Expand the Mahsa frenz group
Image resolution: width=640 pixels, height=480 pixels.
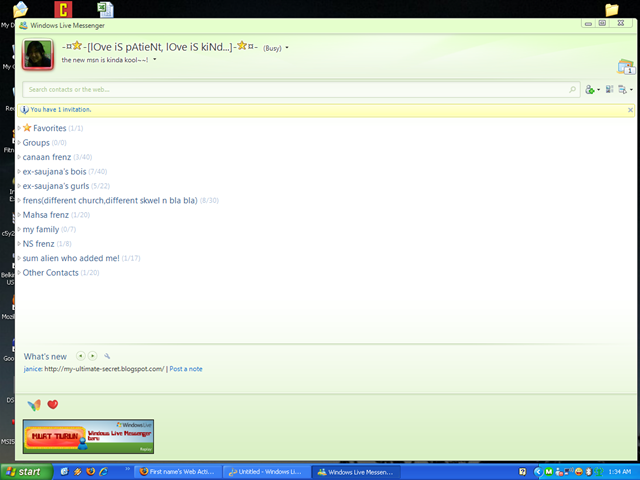(x=19, y=215)
